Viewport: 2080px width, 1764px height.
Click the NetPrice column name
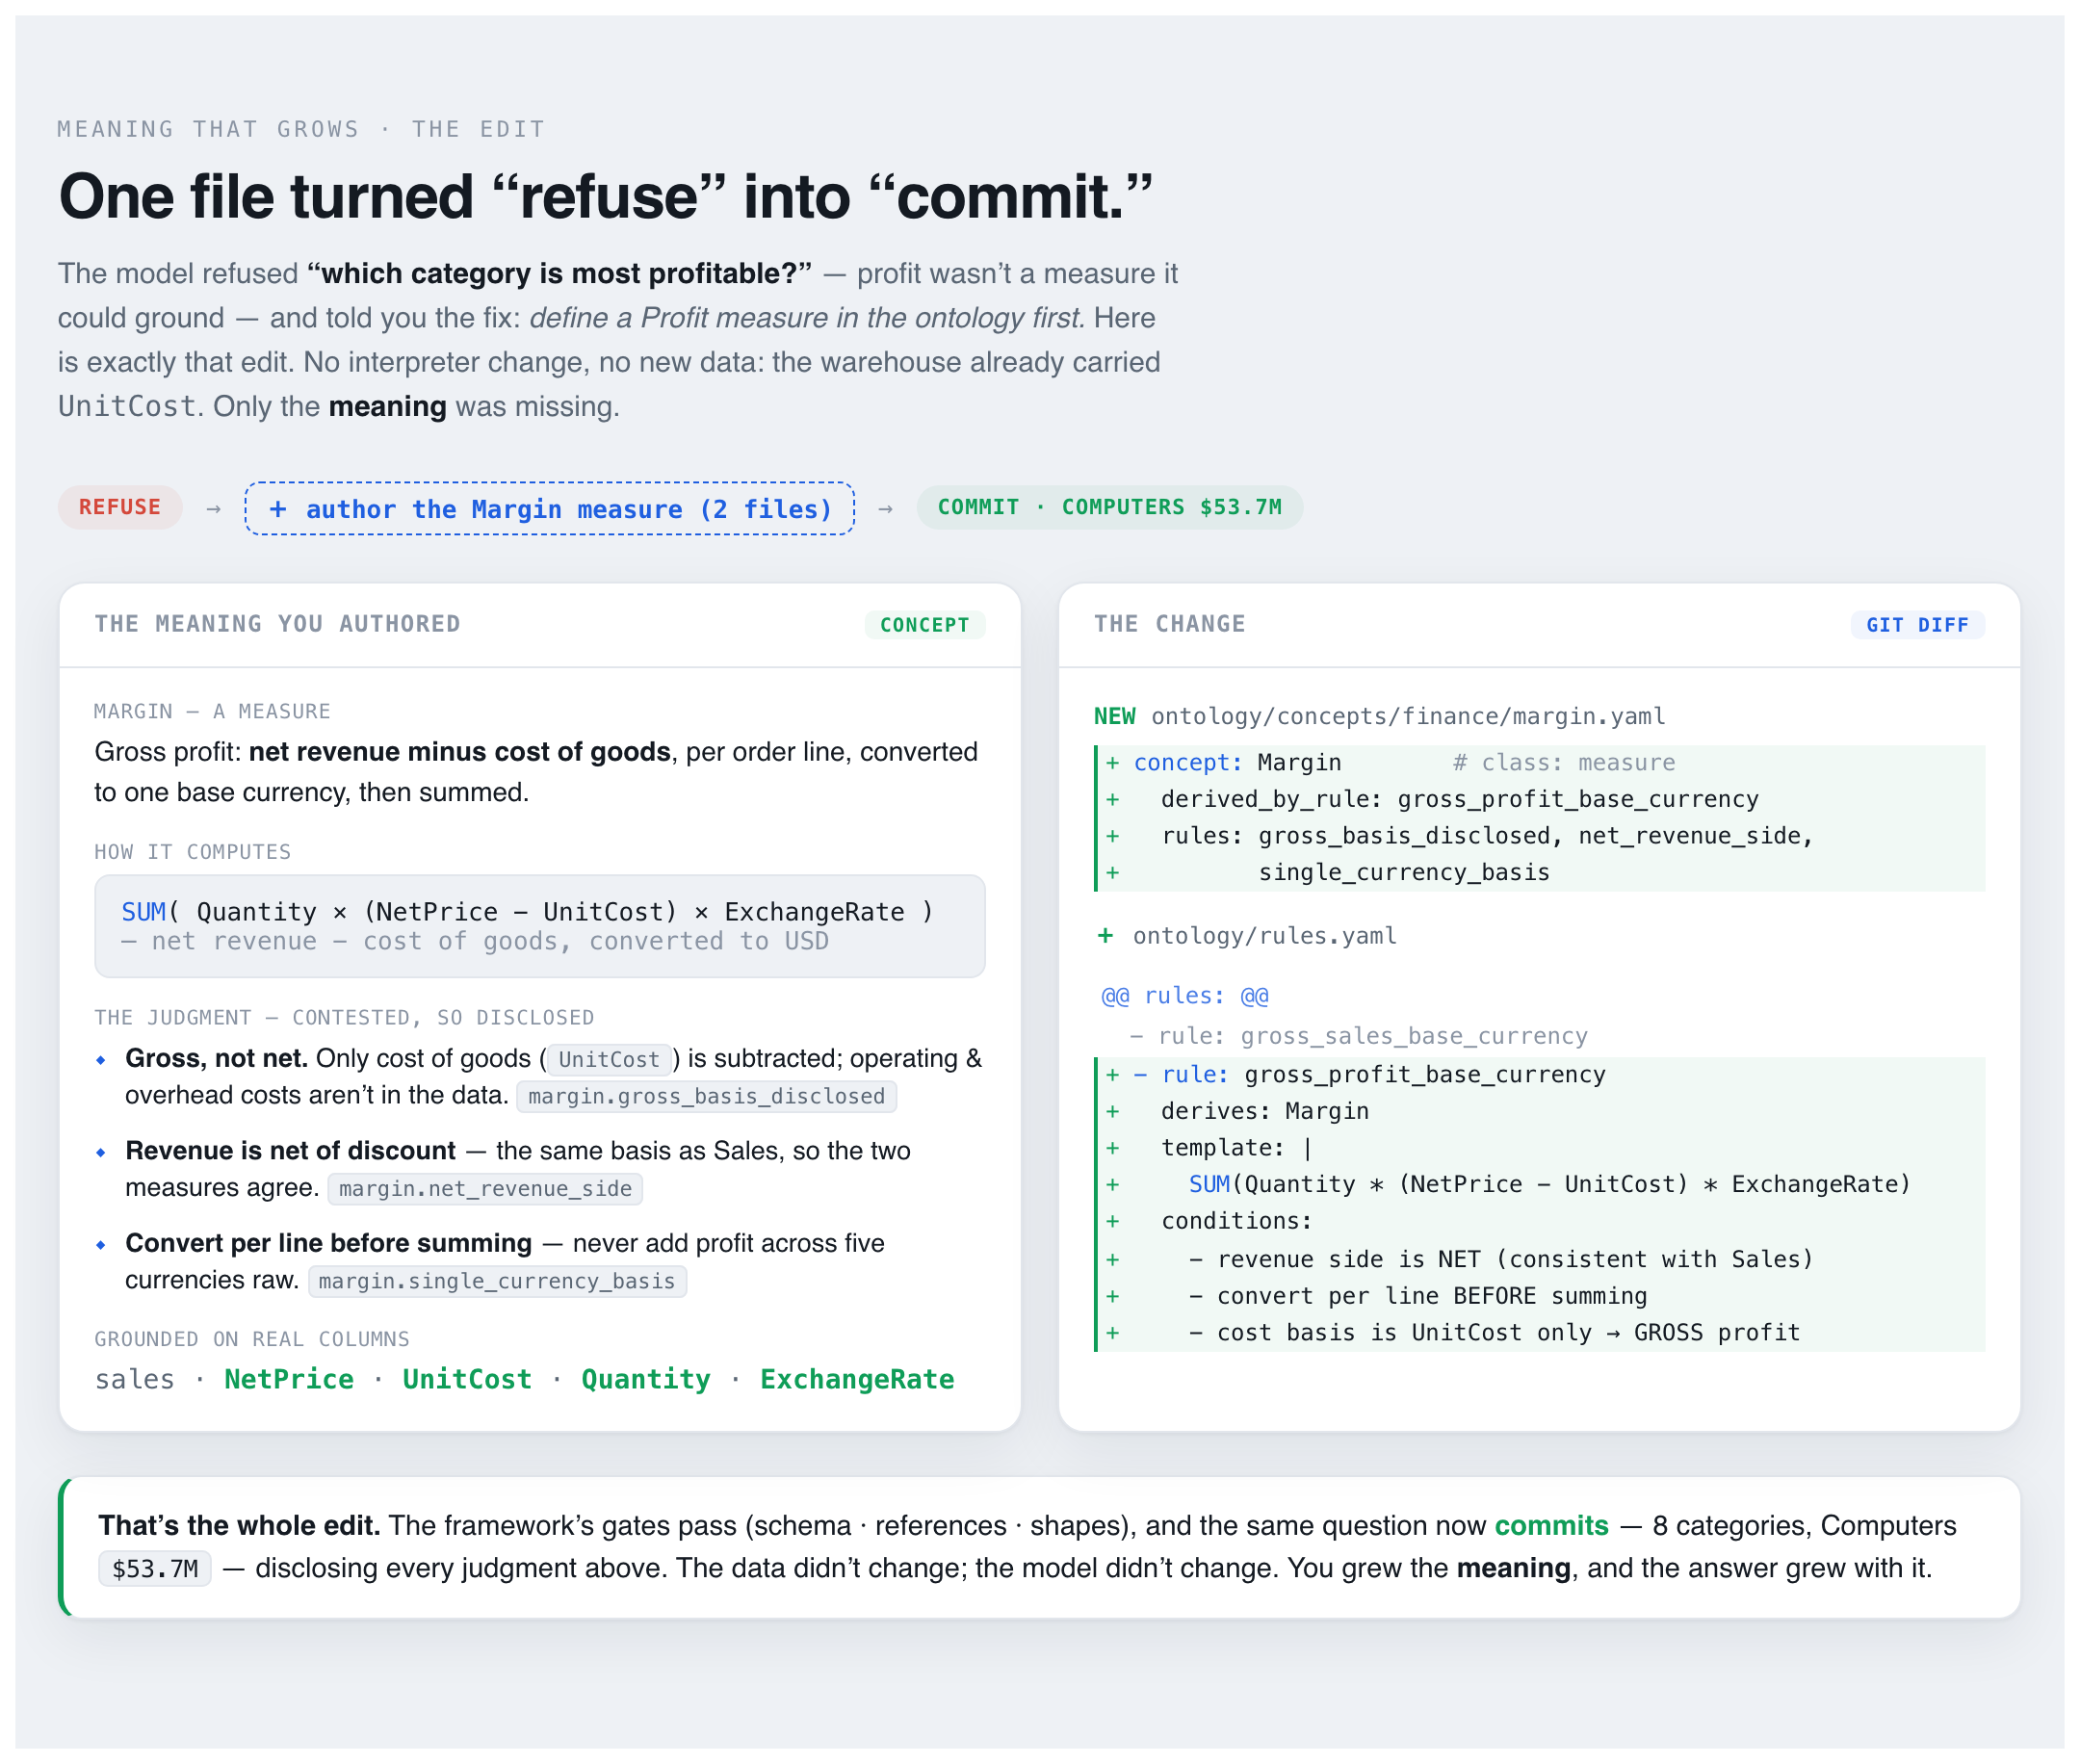pyautogui.click(x=289, y=1379)
